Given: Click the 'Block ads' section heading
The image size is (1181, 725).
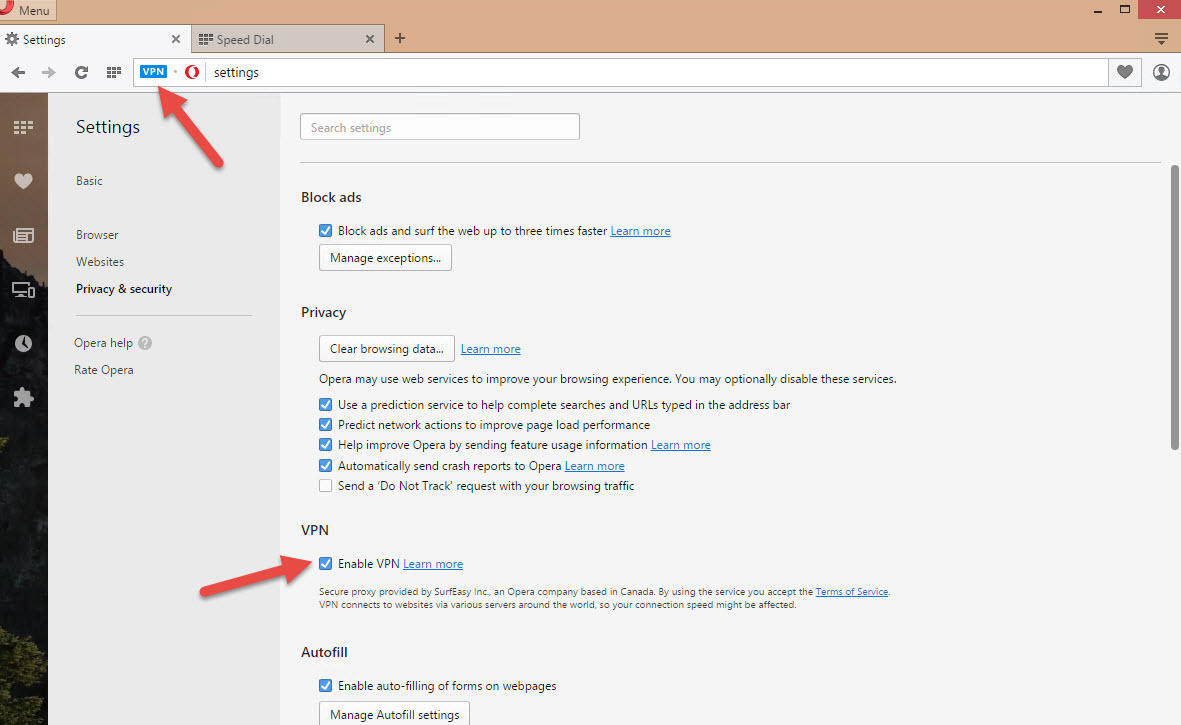Looking at the screenshot, I should [331, 197].
